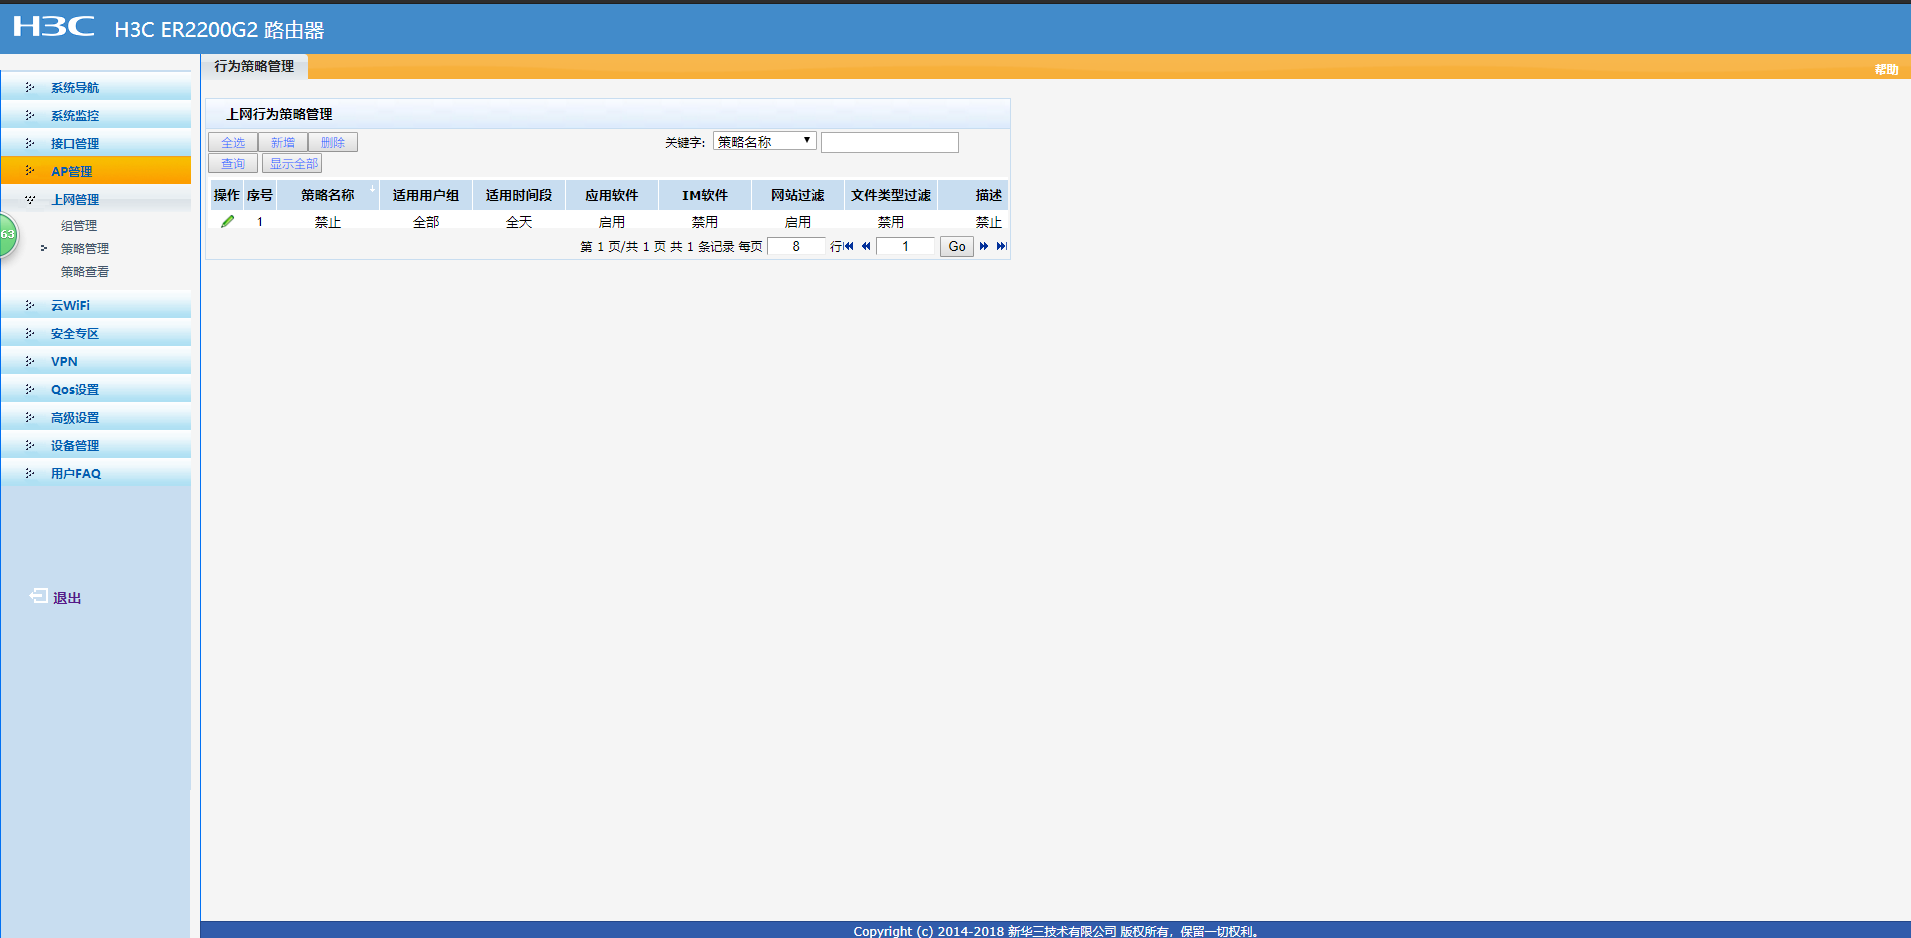Expand Qos设置 menu
This screenshot has height=938, width=1911.
pyautogui.click(x=96, y=390)
